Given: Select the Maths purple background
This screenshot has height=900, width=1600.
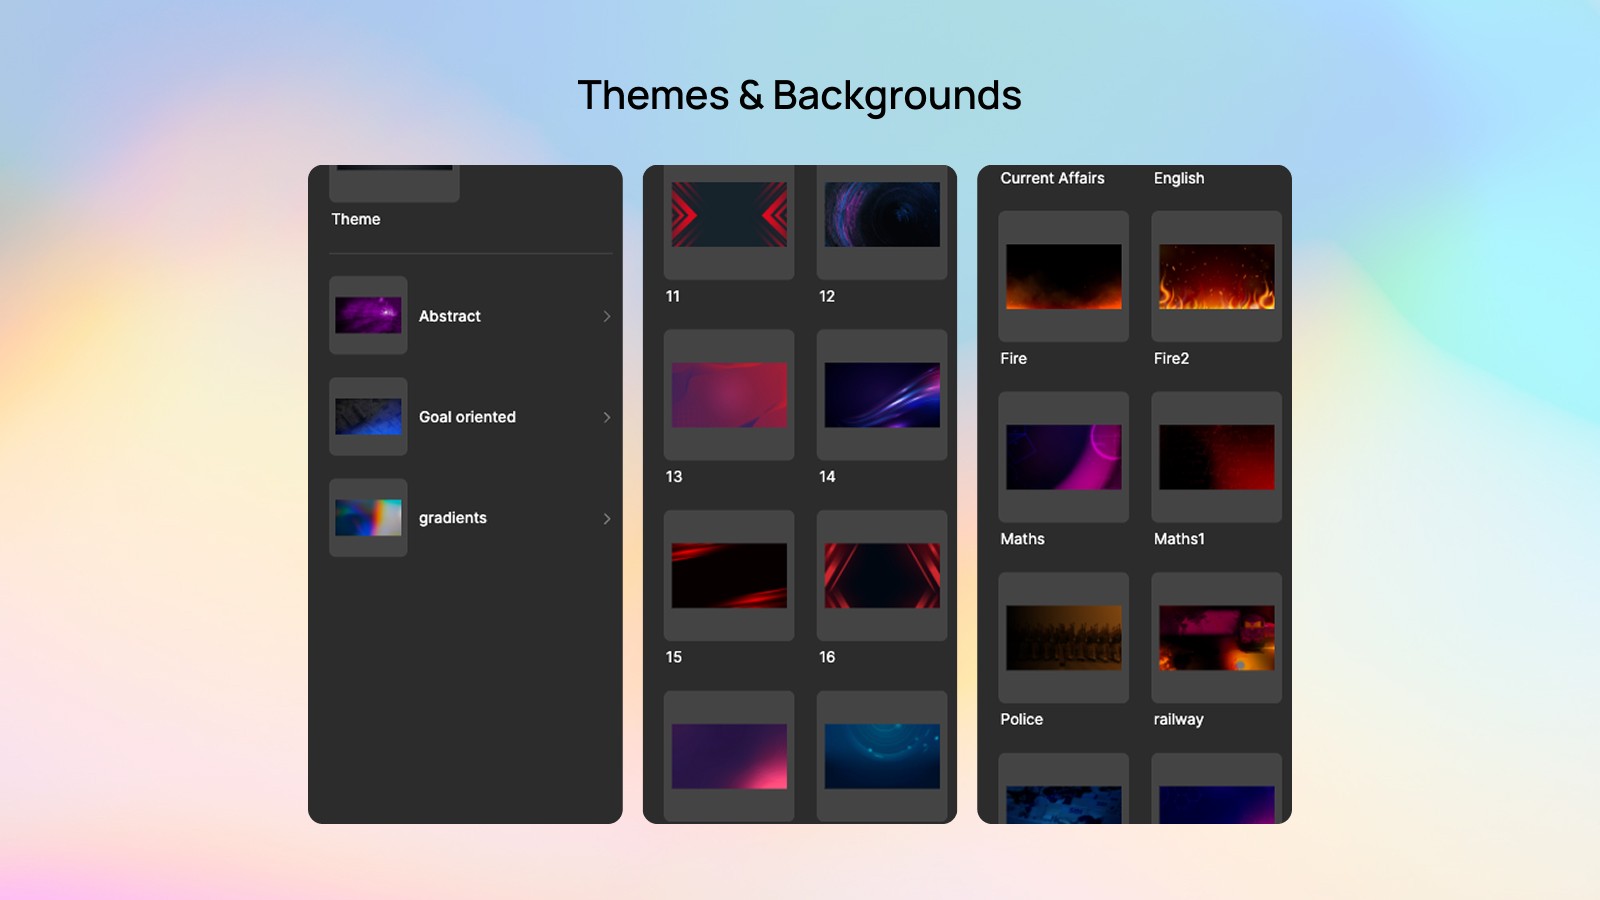Looking at the screenshot, I should tap(1063, 457).
